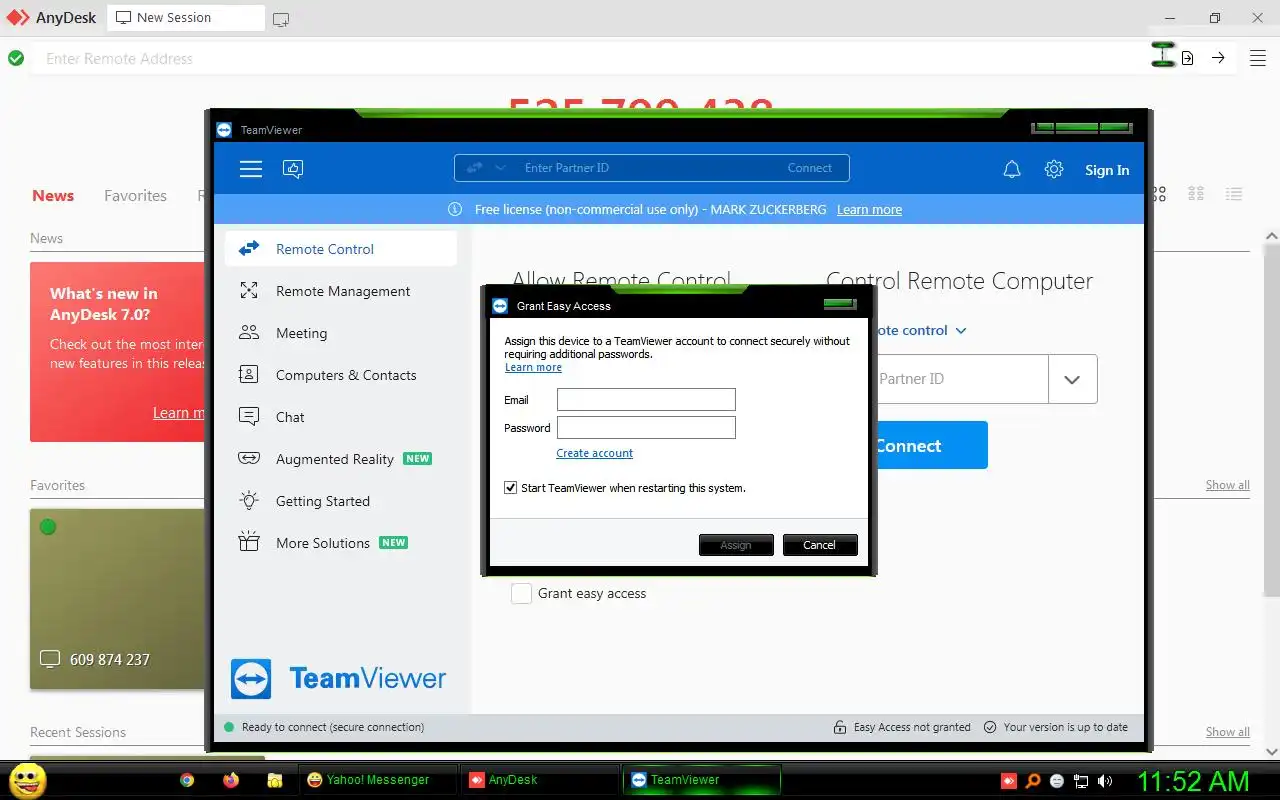This screenshot has width=1280, height=800.
Task: Switch to AnyDesk Favorites tab
Action: (135, 196)
